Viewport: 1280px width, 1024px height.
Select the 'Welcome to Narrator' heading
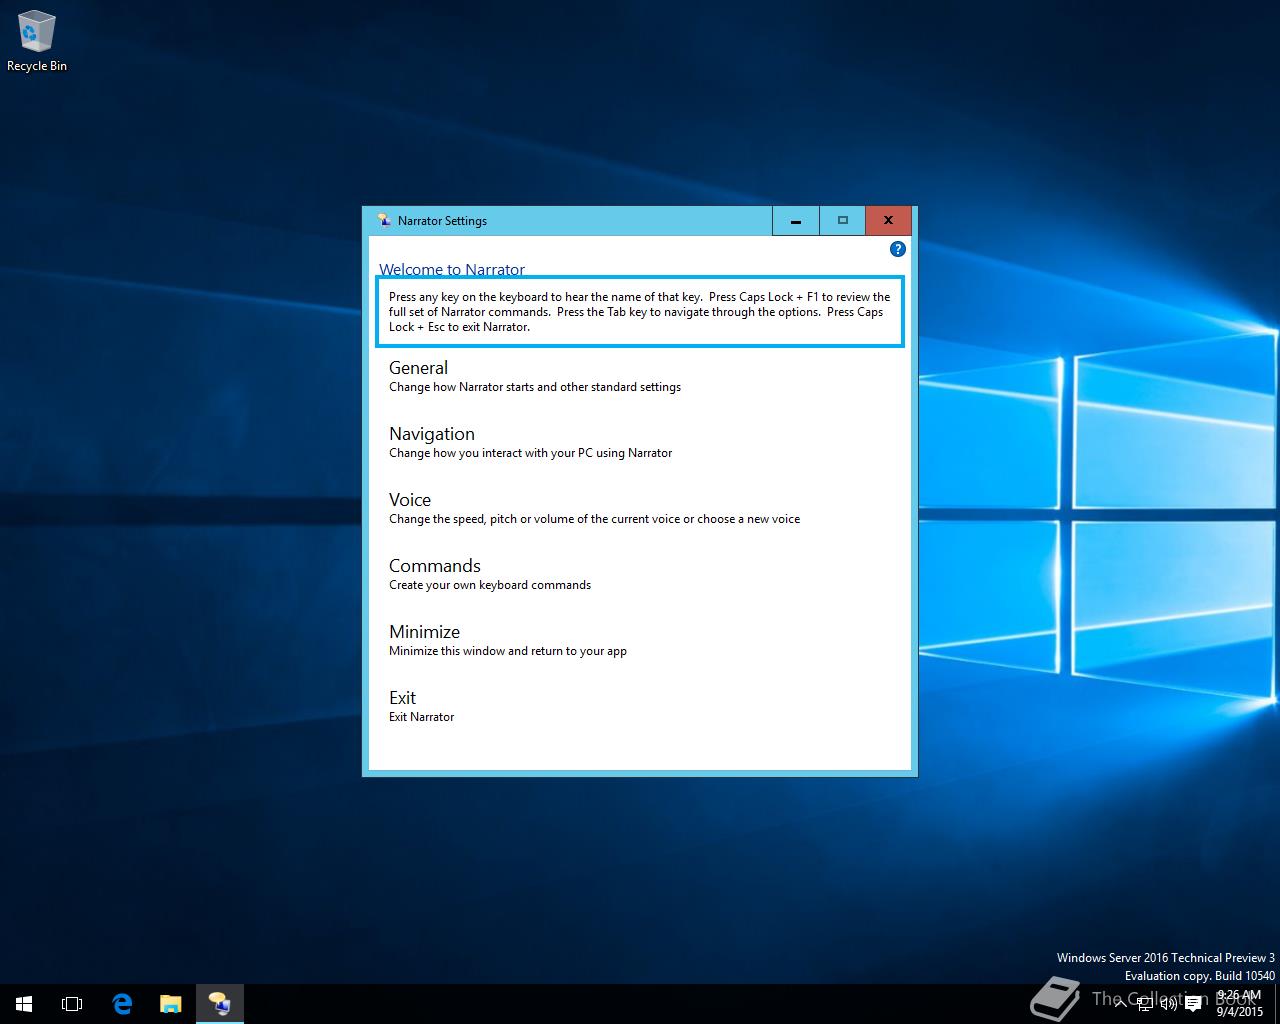(x=452, y=270)
